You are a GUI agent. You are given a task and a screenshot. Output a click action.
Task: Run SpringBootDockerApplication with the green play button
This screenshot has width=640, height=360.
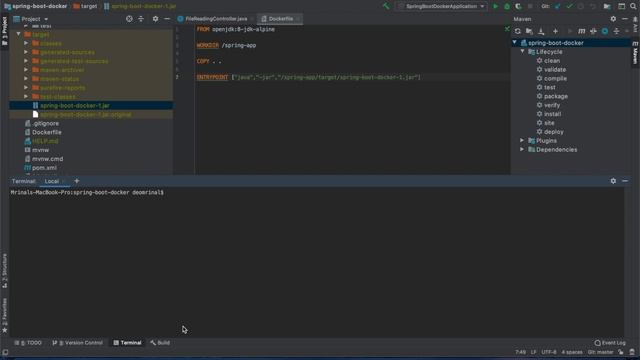pyautogui.click(x=495, y=7)
